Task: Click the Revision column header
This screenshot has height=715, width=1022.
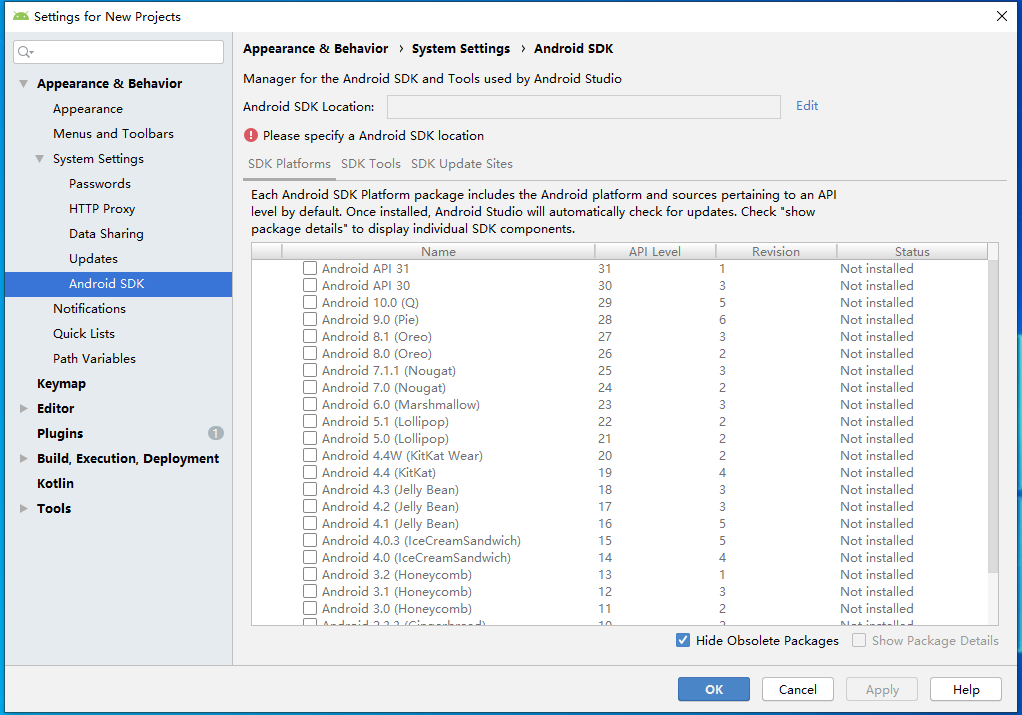Action: coord(776,252)
